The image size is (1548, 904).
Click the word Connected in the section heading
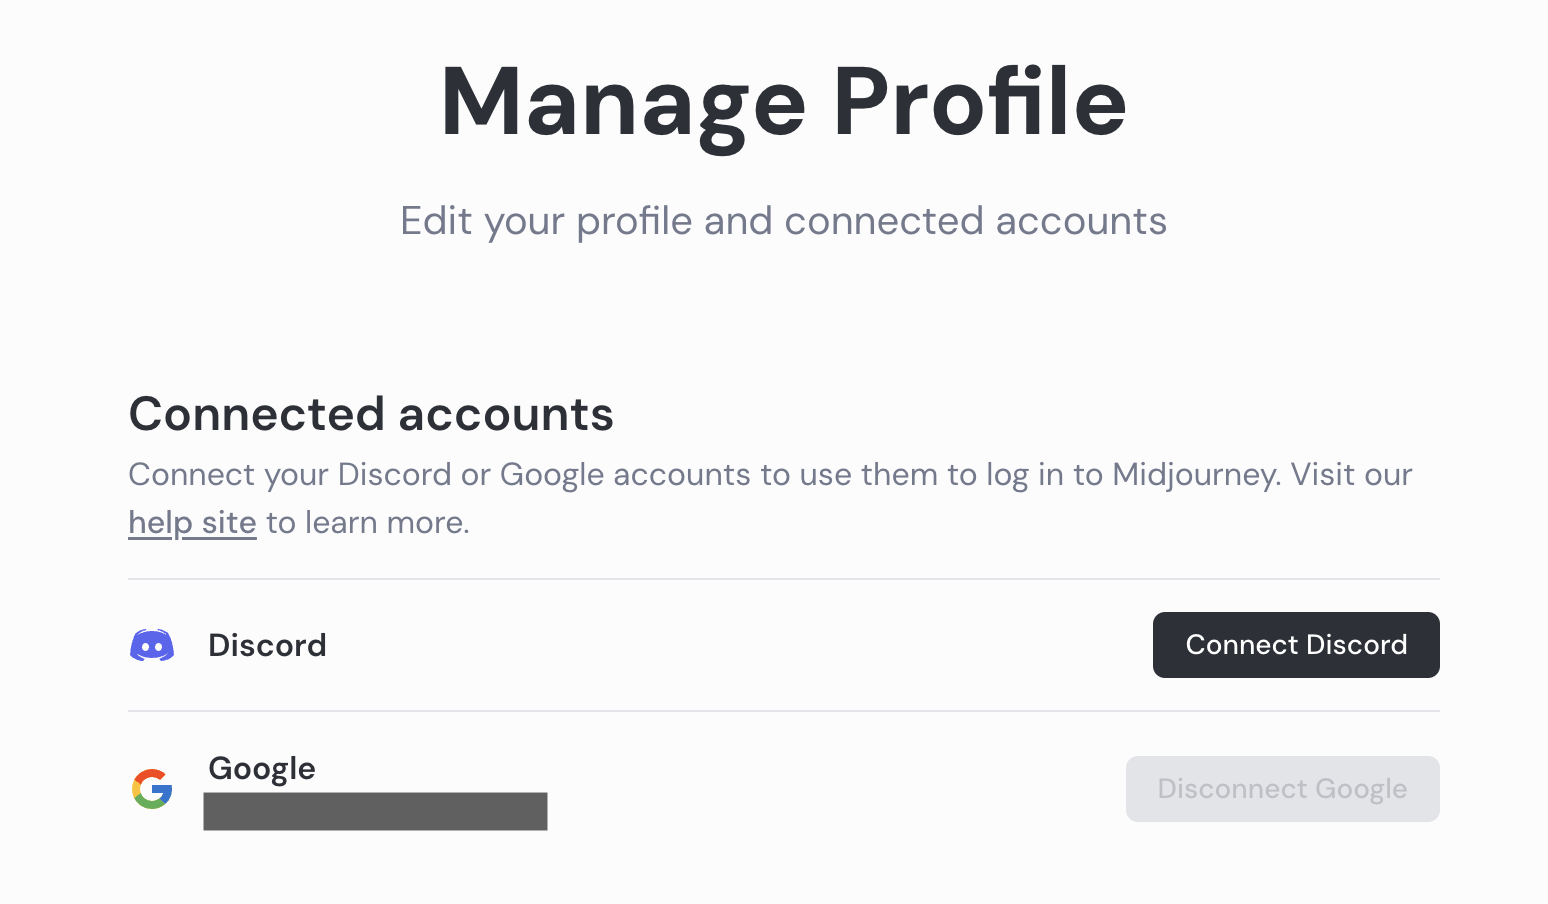(x=257, y=414)
